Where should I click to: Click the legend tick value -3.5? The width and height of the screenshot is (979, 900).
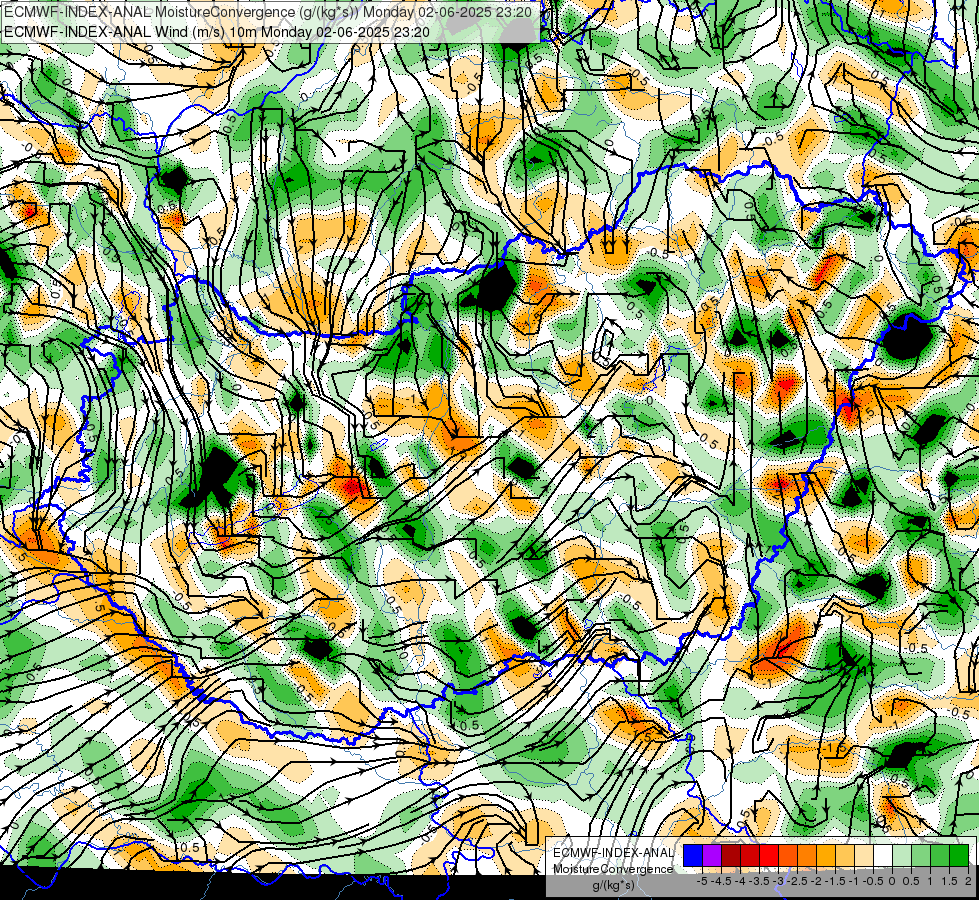(759, 881)
